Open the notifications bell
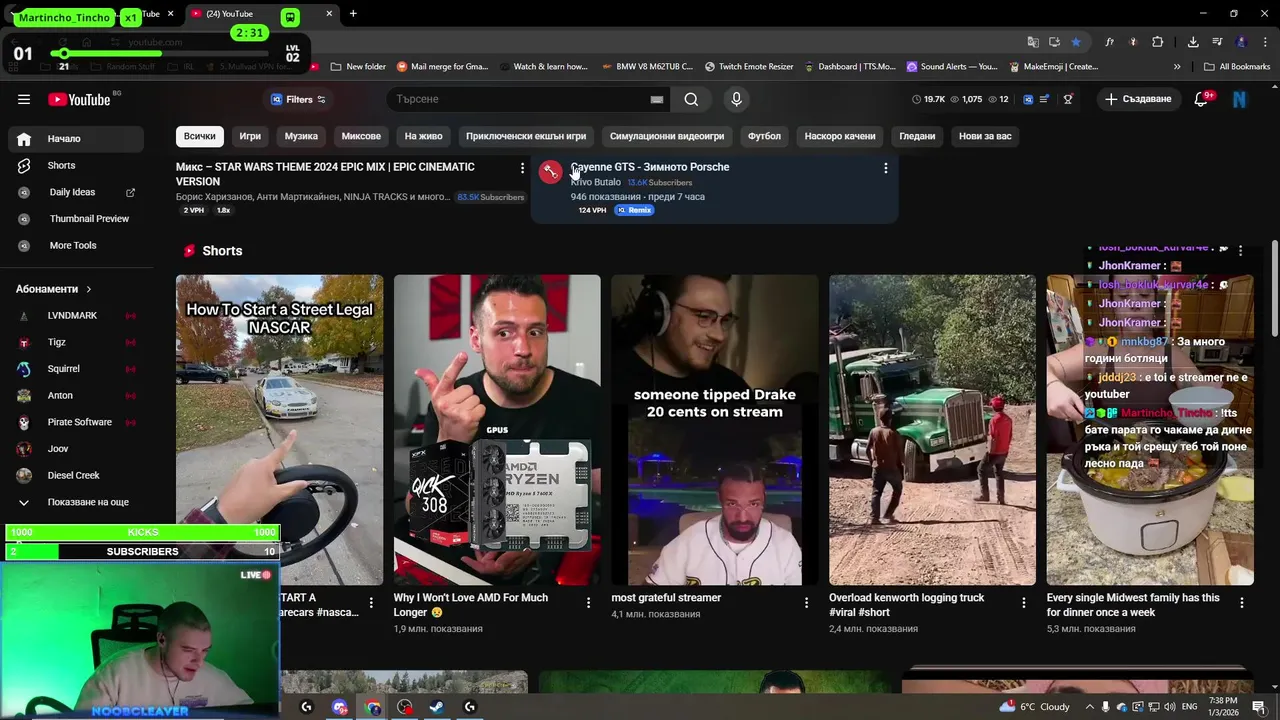 click(x=1202, y=99)
